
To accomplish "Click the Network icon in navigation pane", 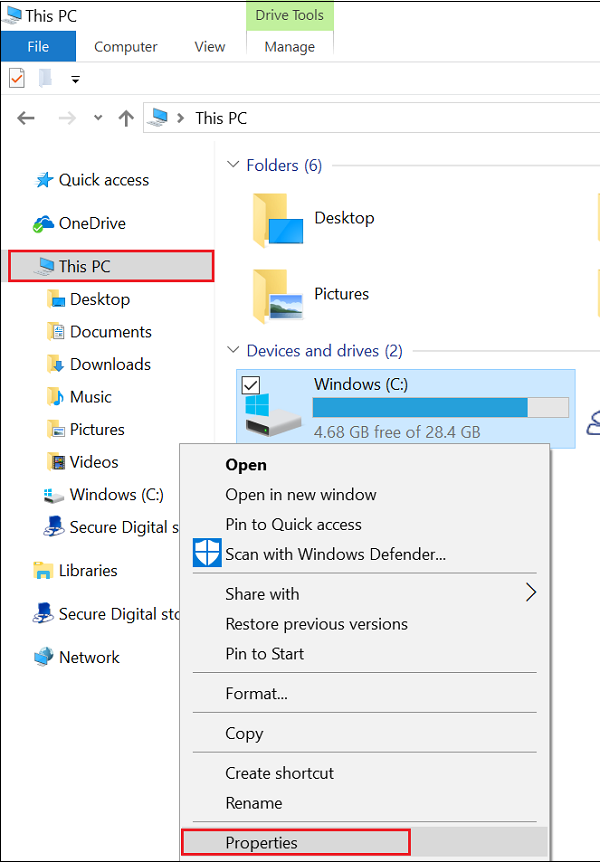I will pos(43,657).
